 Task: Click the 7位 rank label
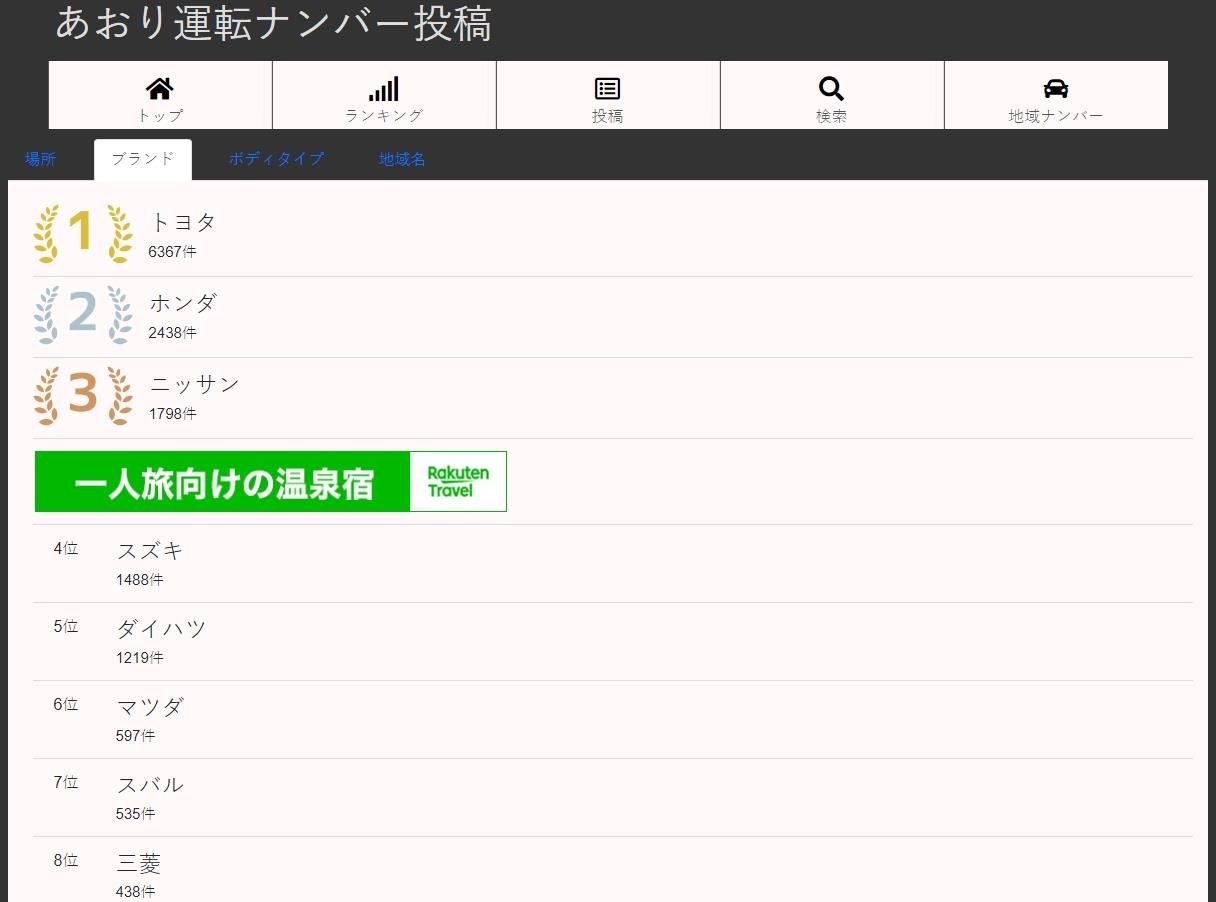click(66, 783)
